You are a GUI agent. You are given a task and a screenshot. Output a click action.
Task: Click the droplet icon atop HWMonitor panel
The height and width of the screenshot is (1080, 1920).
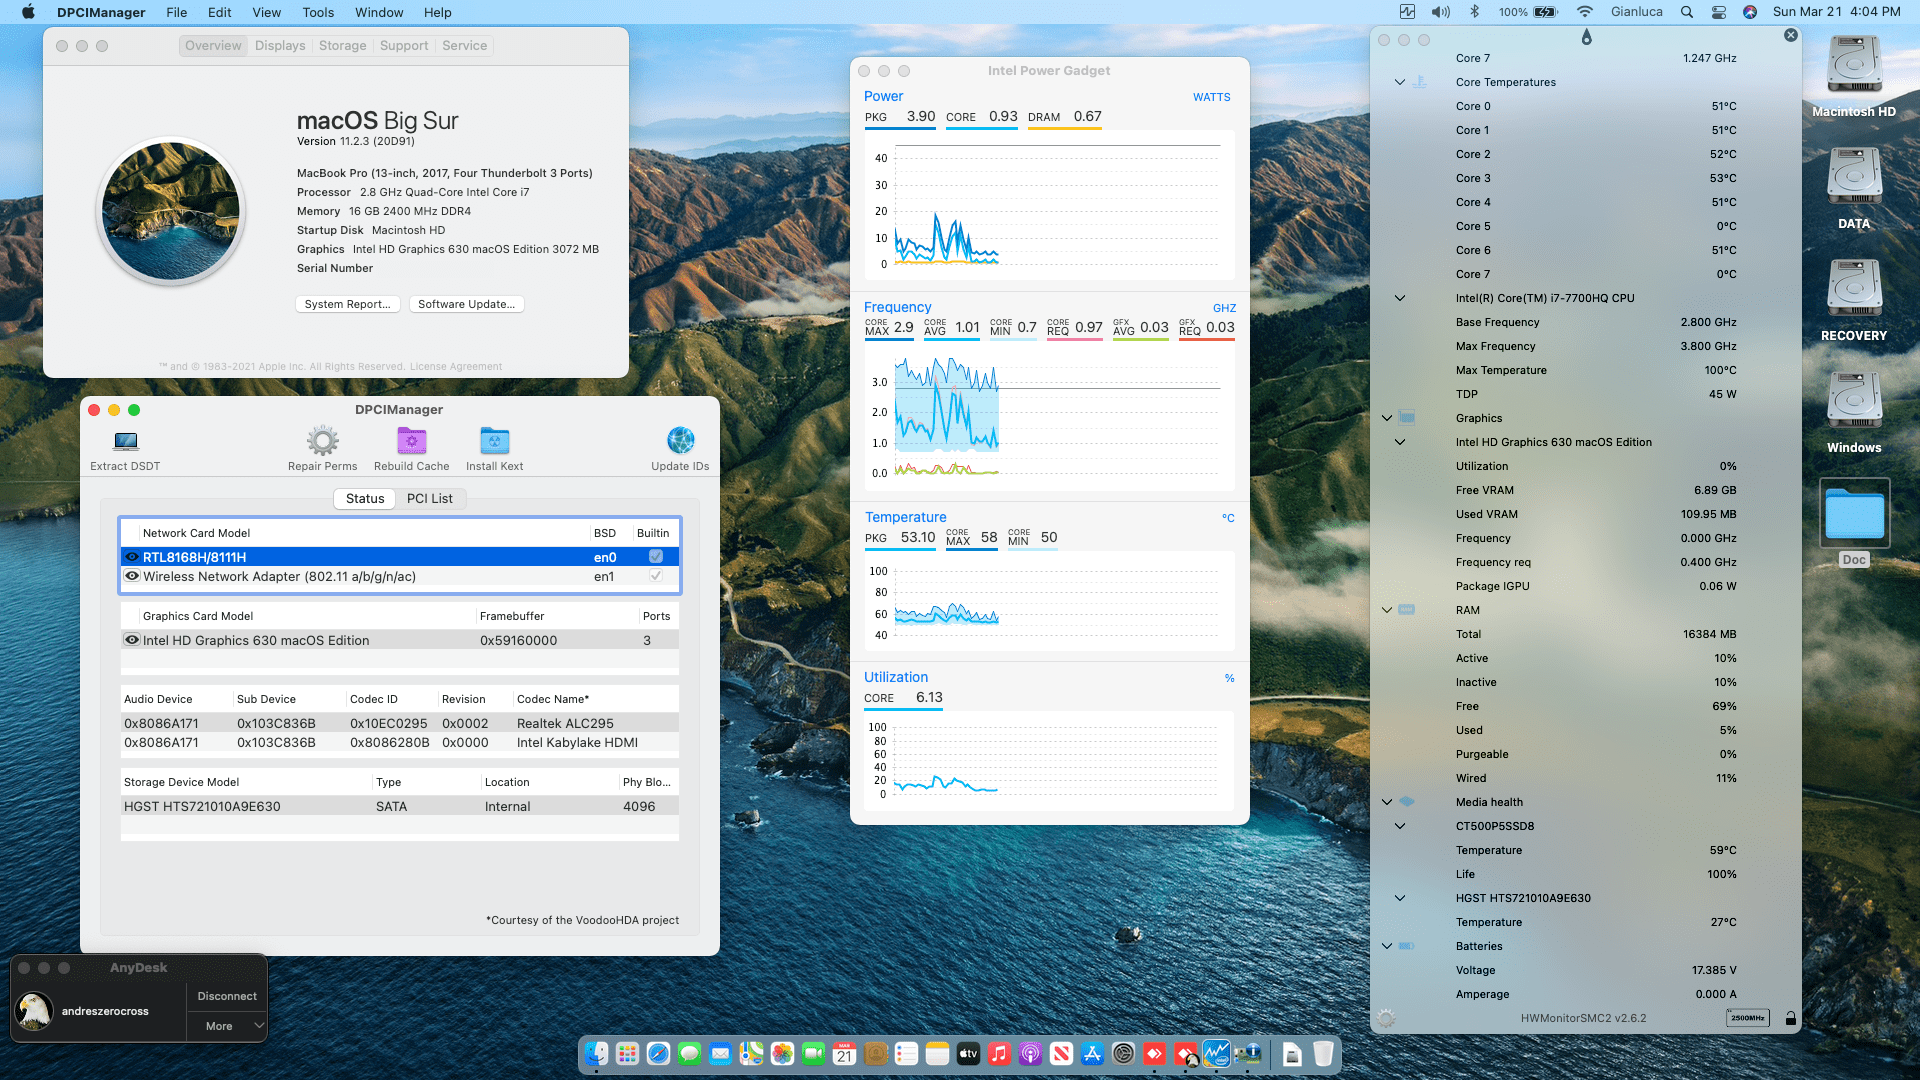coord(1586,38)
